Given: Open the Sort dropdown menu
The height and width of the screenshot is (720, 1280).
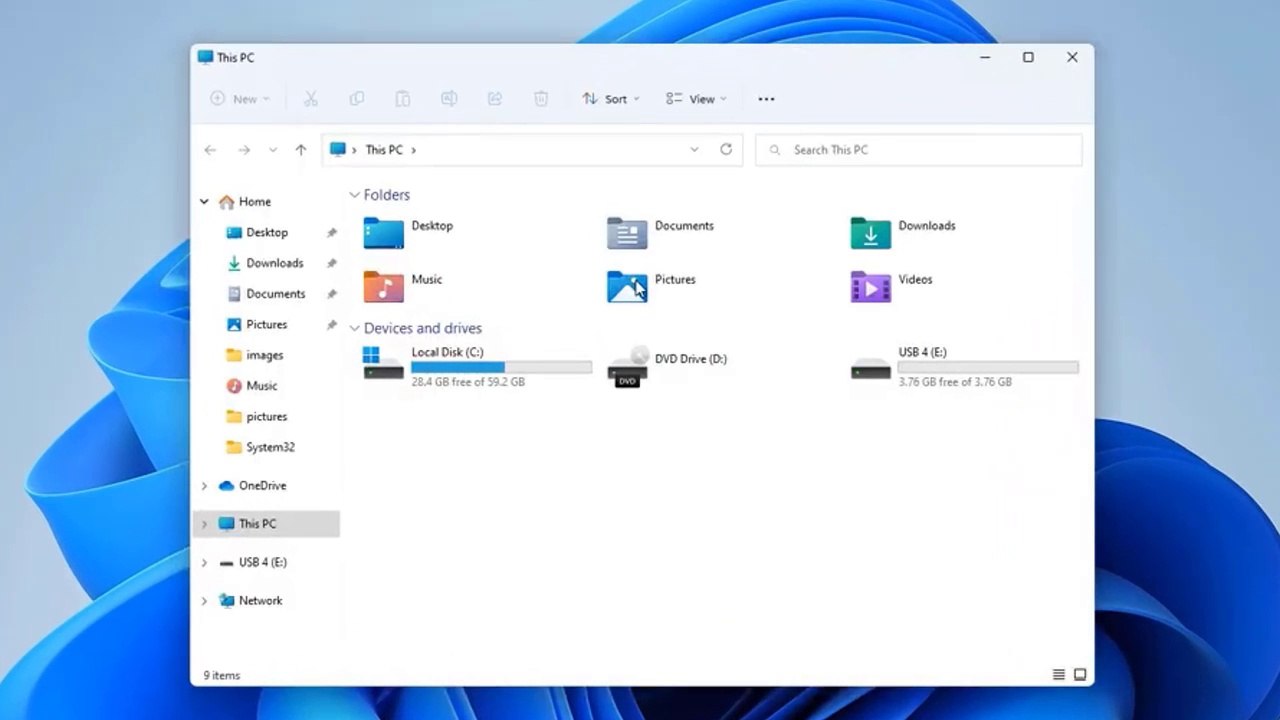Looking at the screenshot, I should click(x=610, y=99).
